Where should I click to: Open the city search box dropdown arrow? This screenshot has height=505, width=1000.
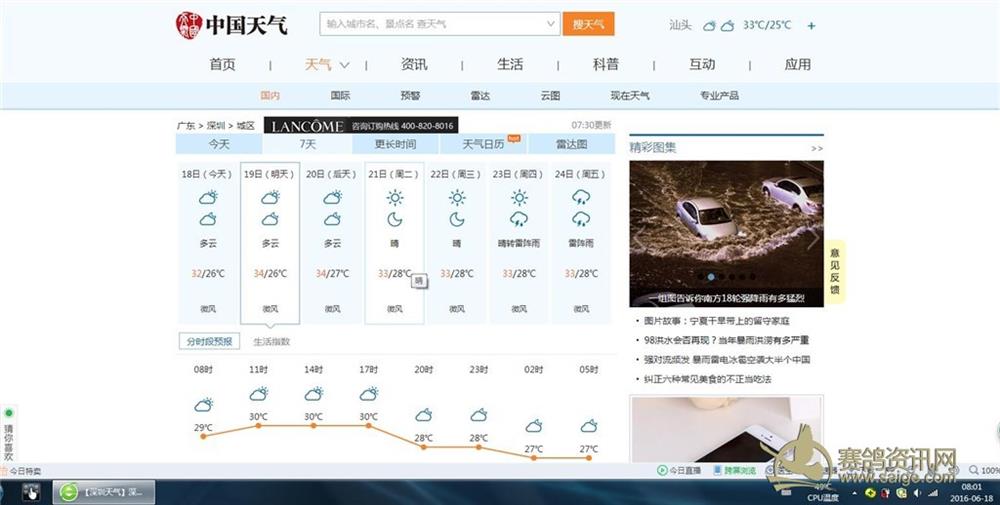coord(551,24)
